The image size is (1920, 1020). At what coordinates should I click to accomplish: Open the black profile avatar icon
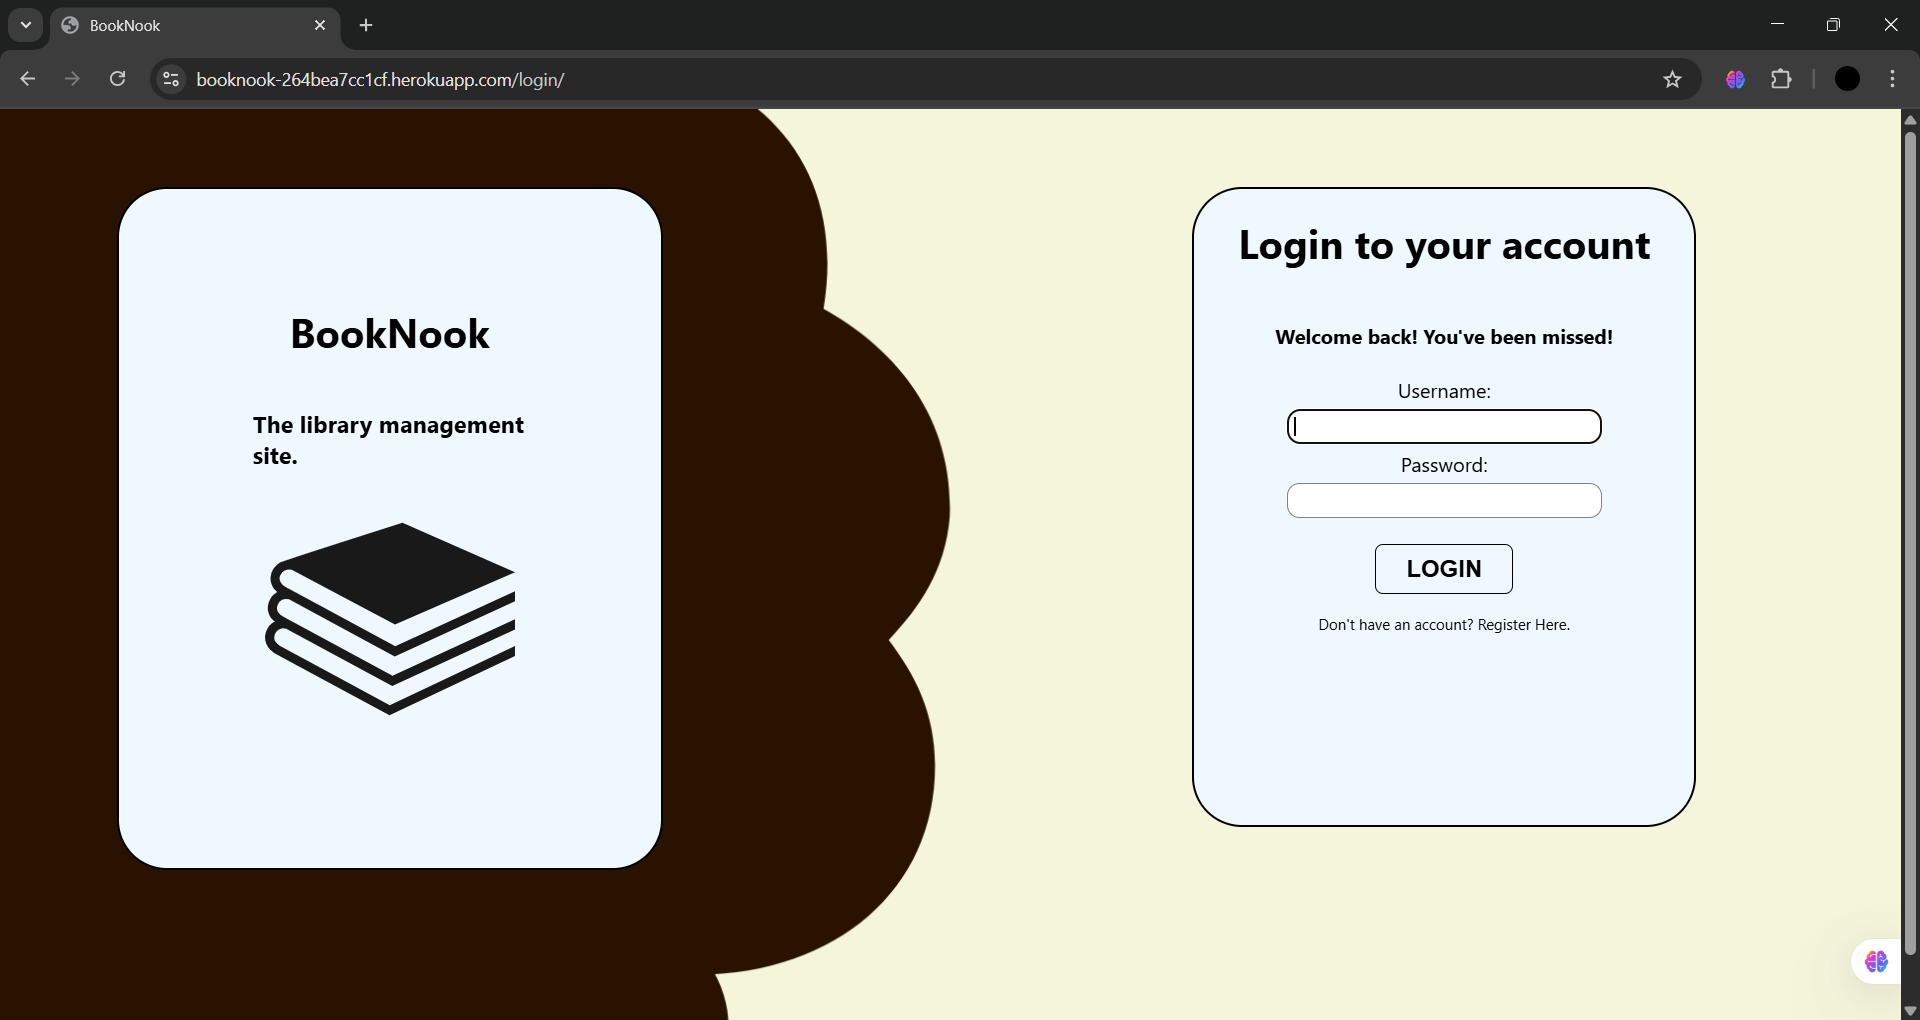point(1847,79)
